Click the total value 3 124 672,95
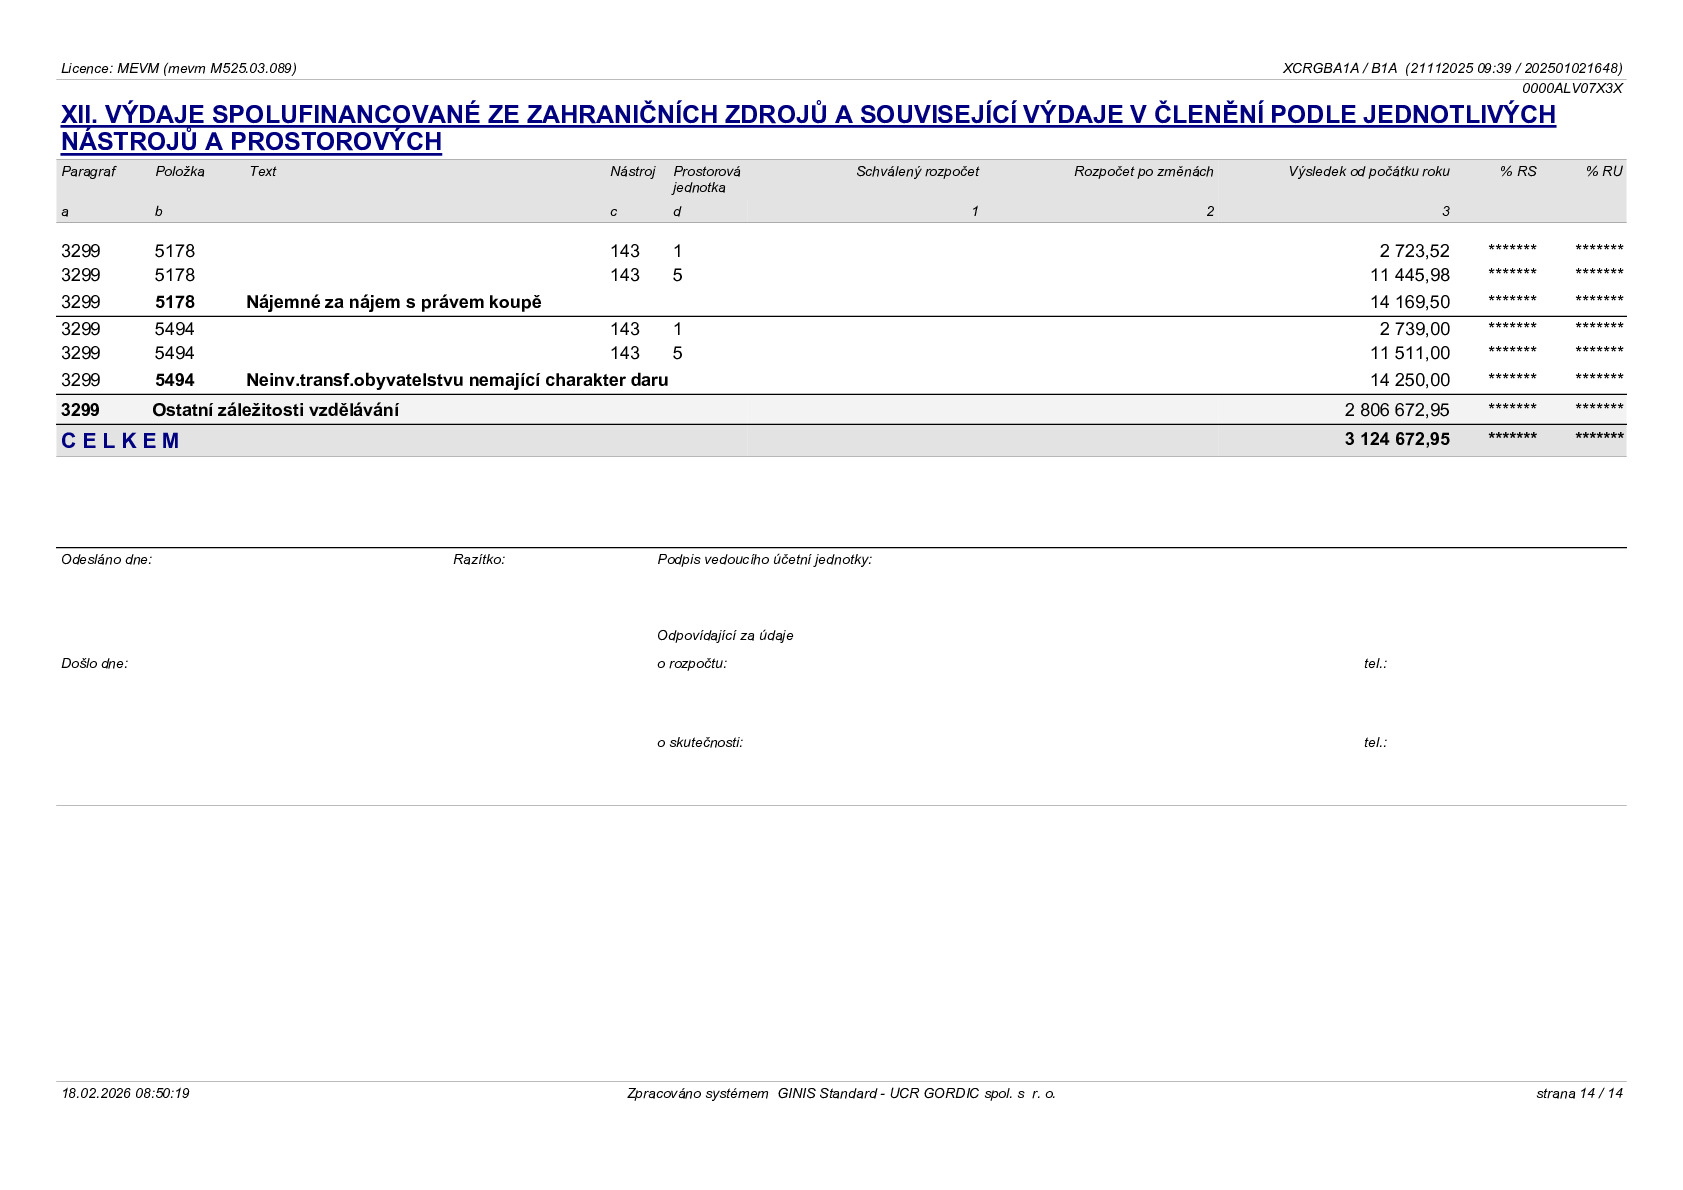The height and width of the screenshot is (1190, 1683). [x=1397, y=439]
